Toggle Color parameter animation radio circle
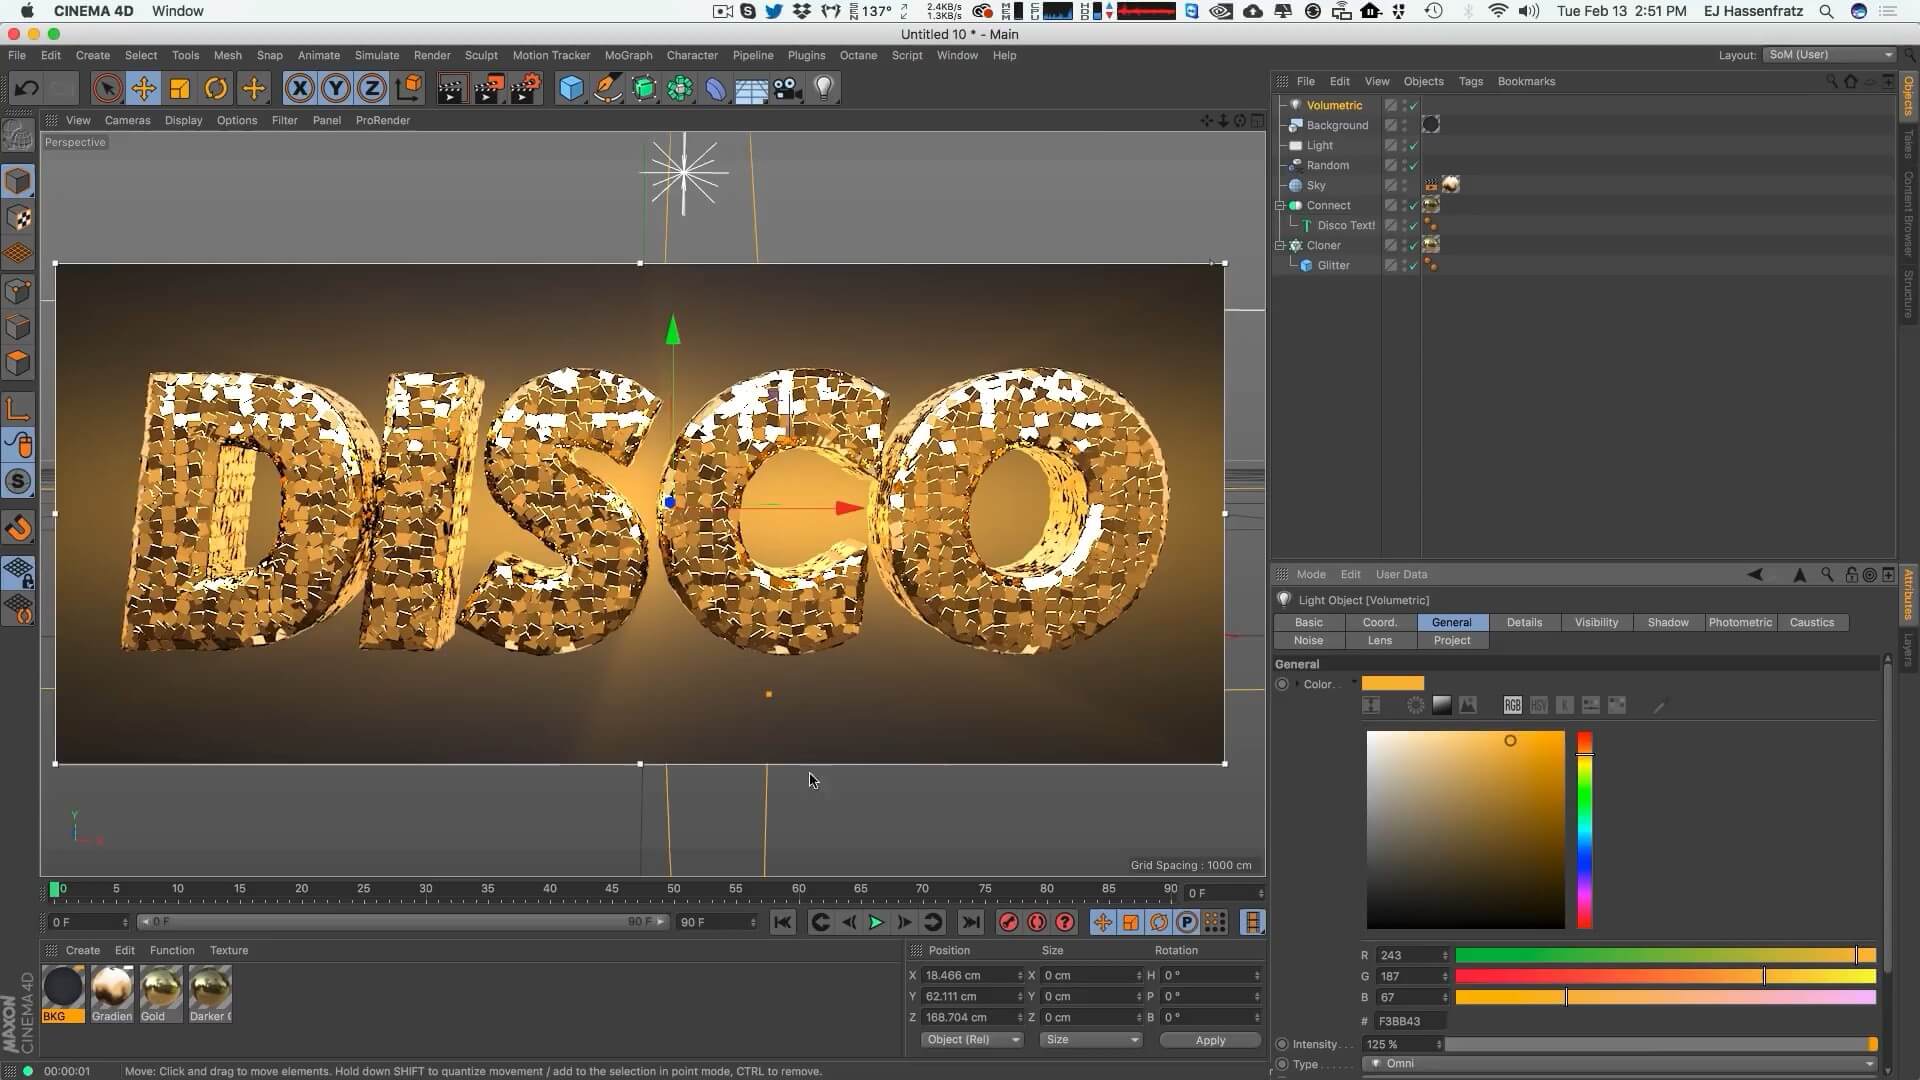Image resolution: width=1920 pixels, height=1080 pixels. (x=1282, y=684)
